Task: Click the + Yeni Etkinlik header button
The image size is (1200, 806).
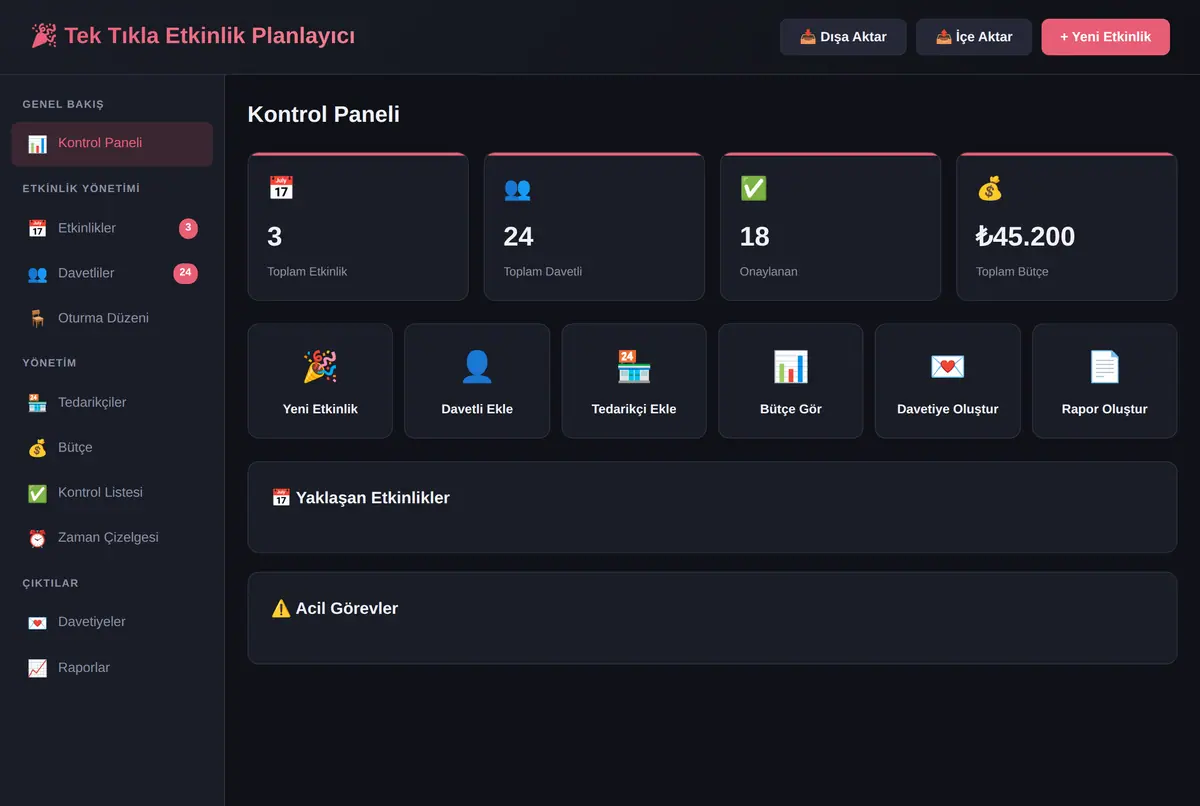Action: coord(1105,37)
